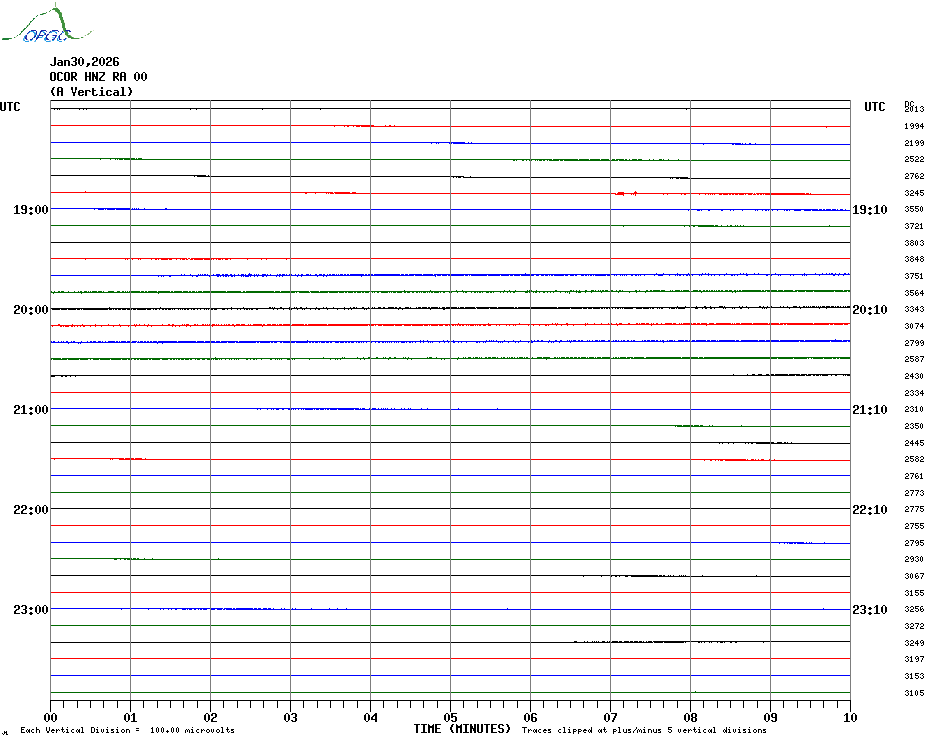
Task: Click the (A Vertical) component label
Action: [91, 92]
